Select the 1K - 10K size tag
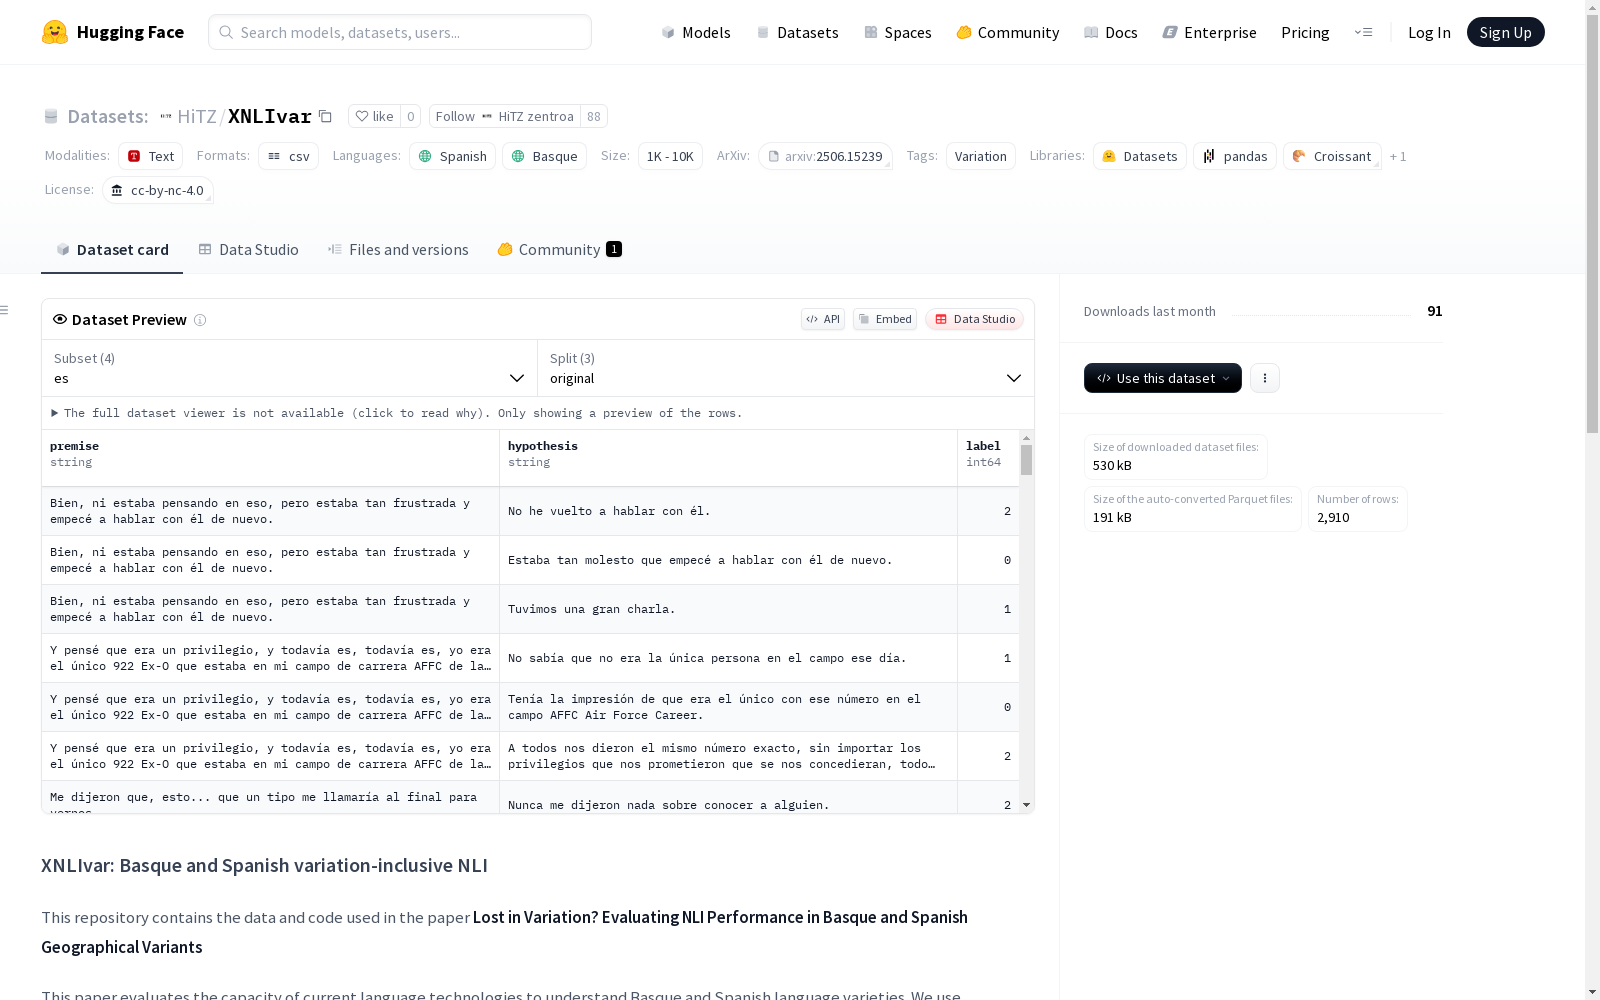 pos(670,156)
